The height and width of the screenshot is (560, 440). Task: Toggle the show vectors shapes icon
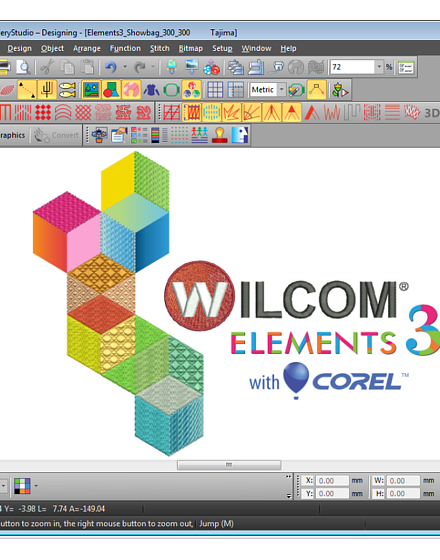pyautogui.click(x=111, y=89)
